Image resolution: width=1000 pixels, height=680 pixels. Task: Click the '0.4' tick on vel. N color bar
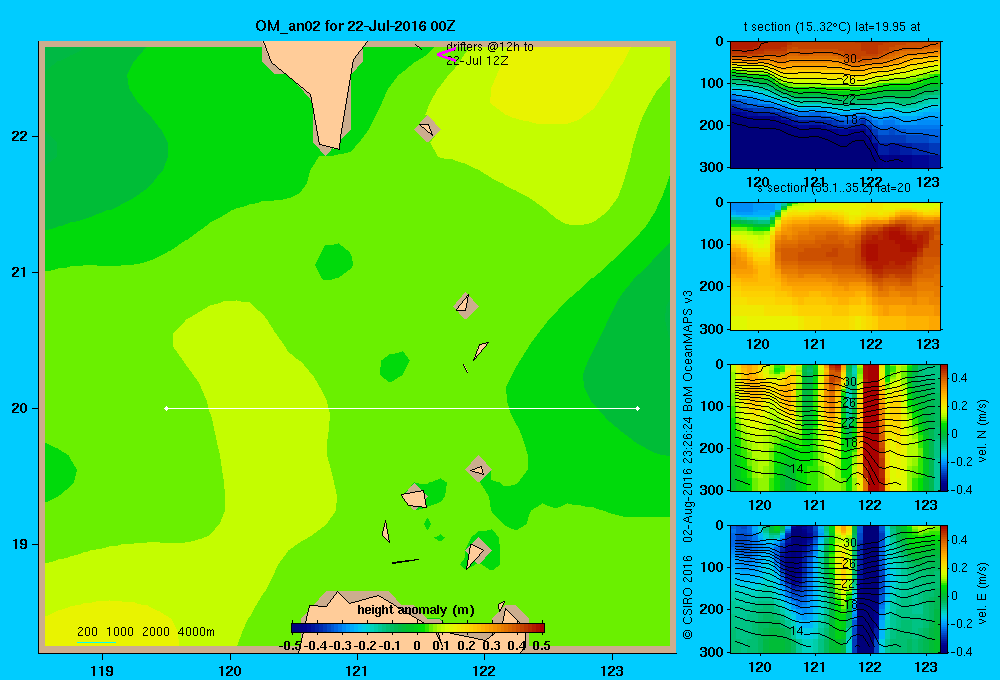point(959,378)
